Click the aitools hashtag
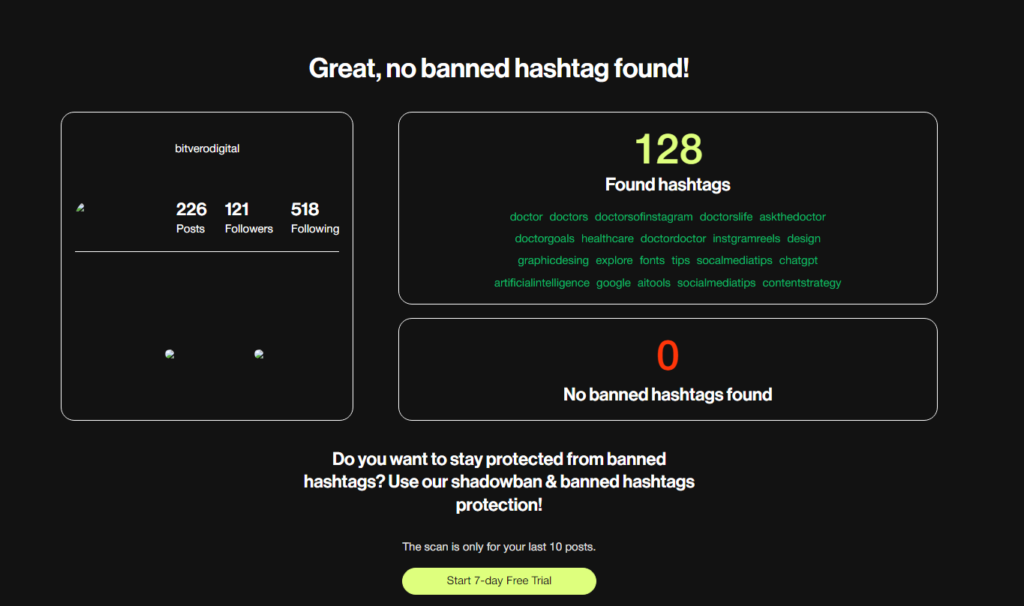 (x=654, y=283)
